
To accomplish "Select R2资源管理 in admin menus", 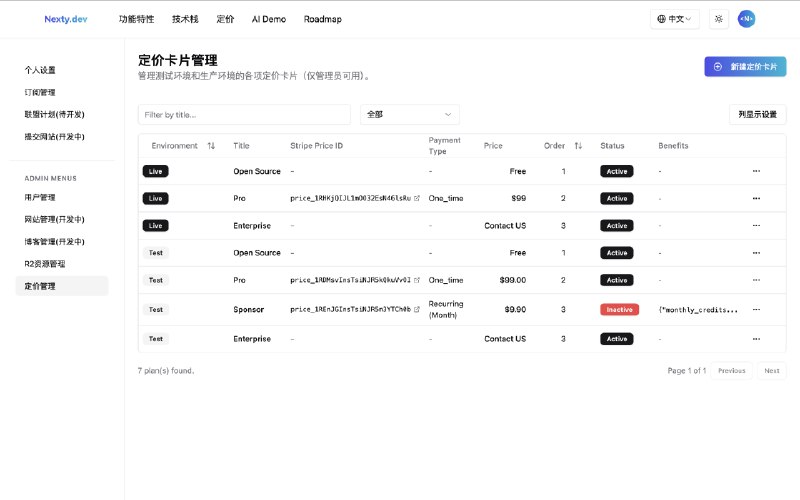I will tap(45, 264).
